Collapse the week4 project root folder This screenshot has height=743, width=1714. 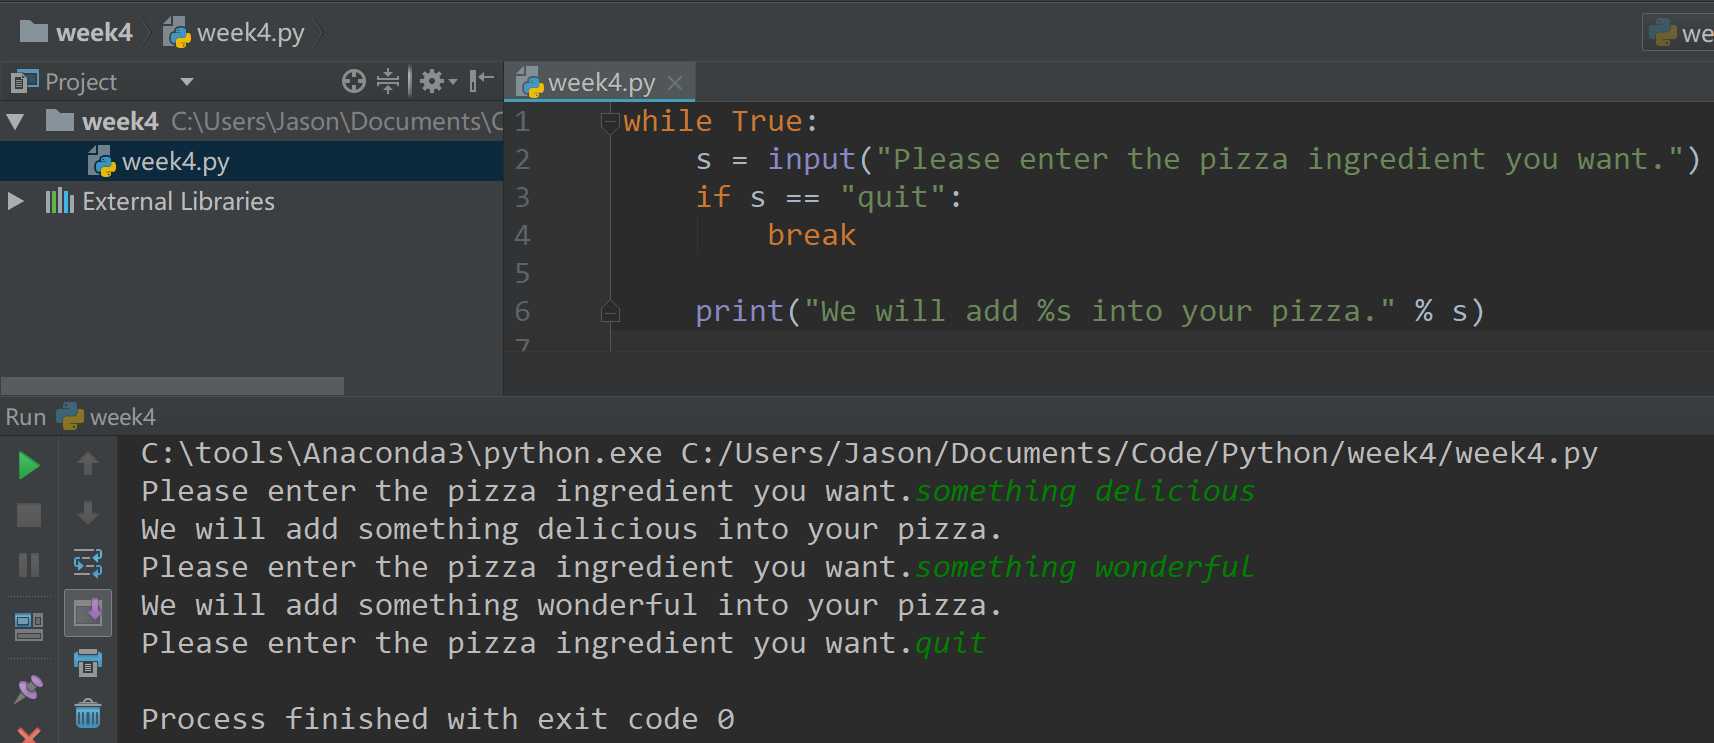click(15, 122)
